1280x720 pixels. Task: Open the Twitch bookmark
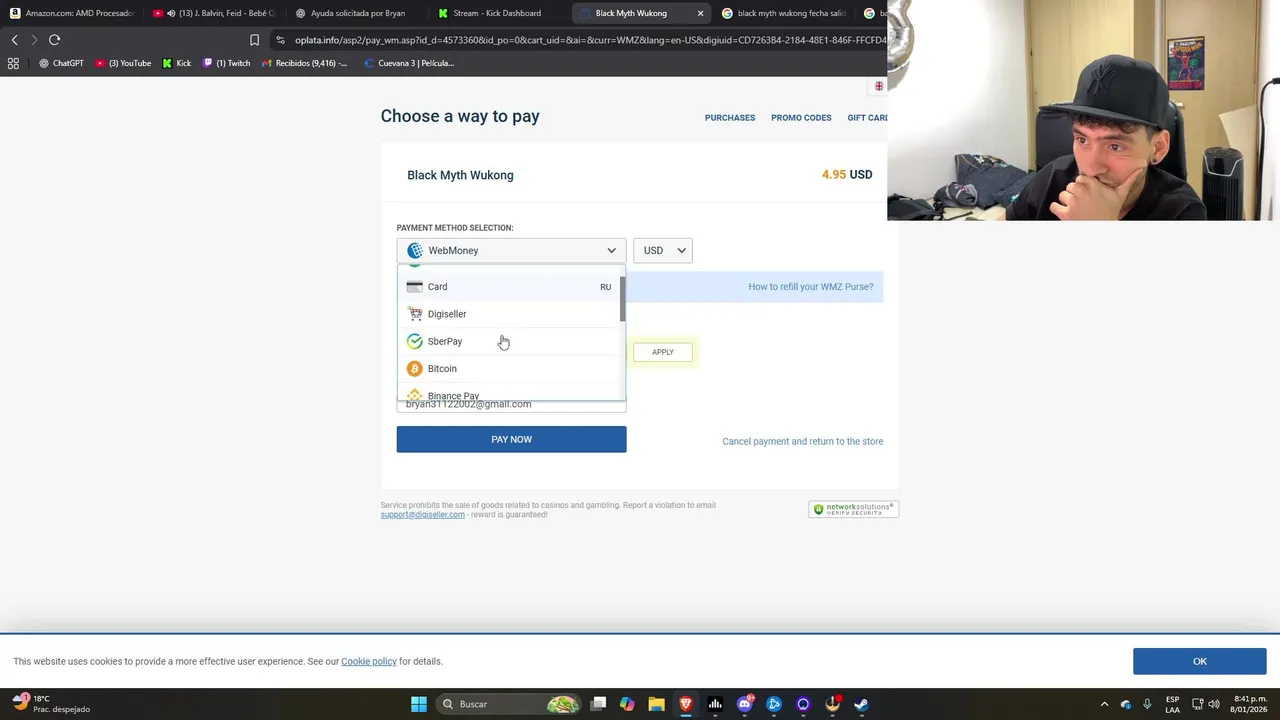[x=226, y=63]
